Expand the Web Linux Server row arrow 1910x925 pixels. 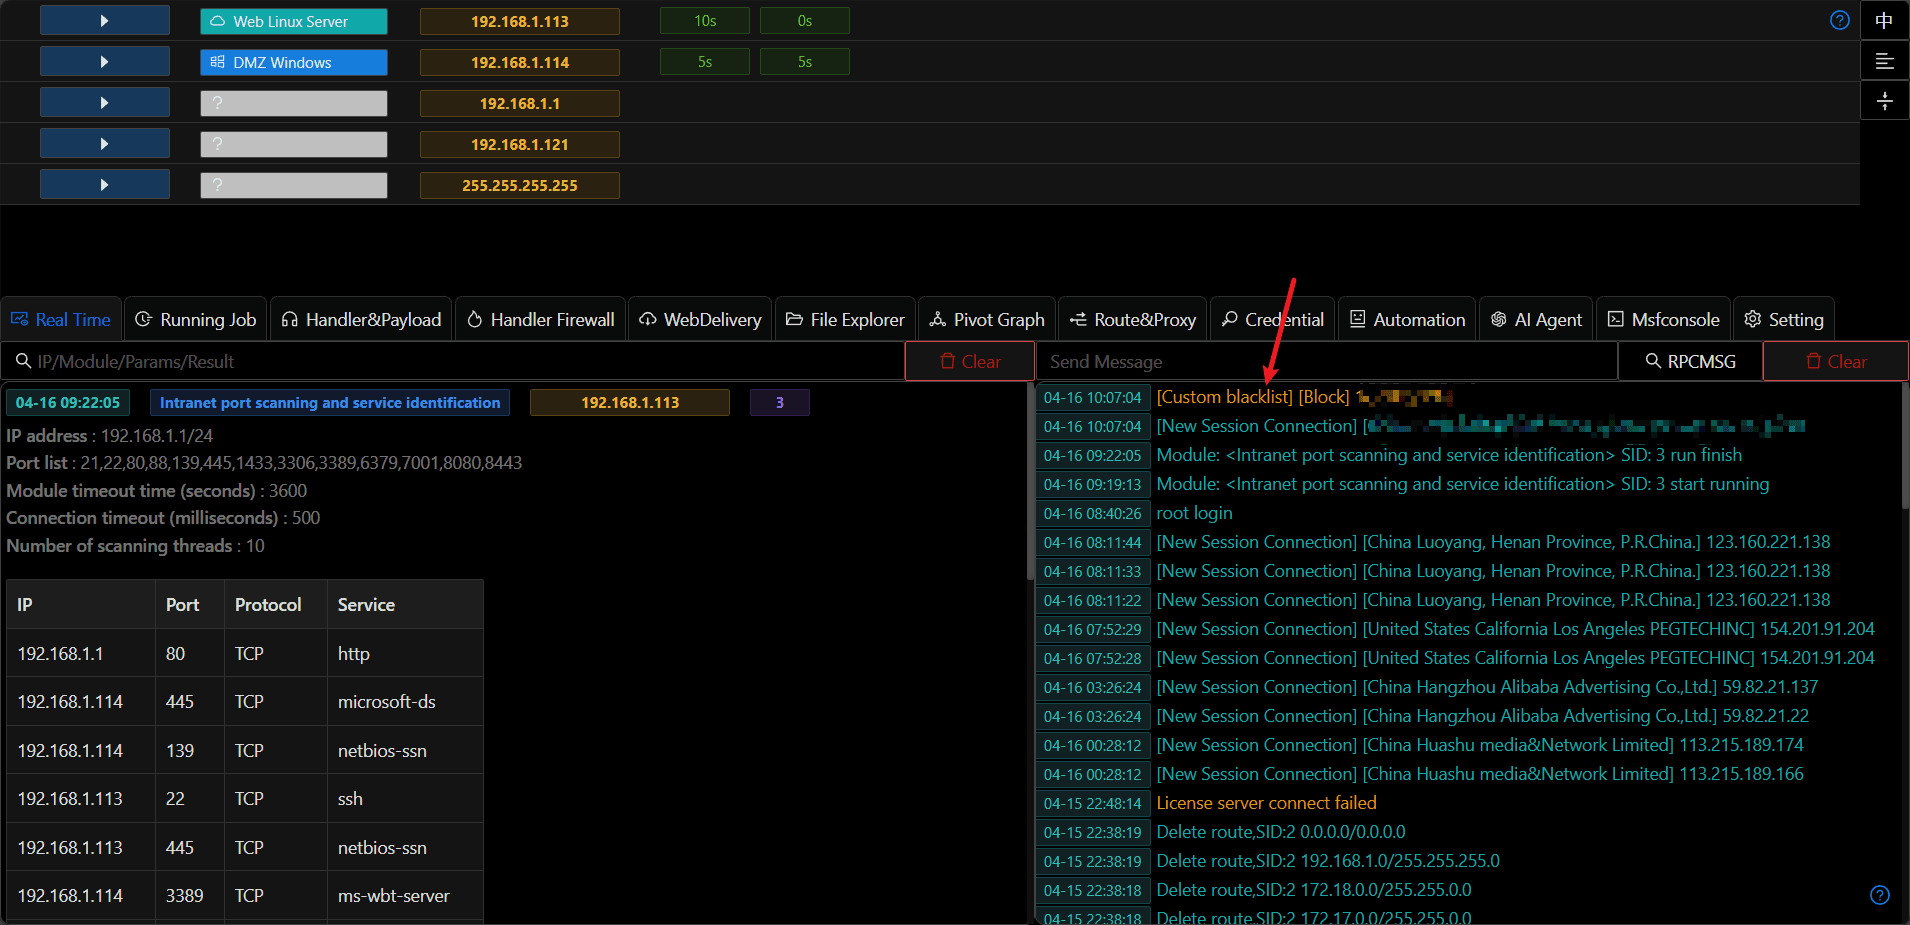[x=104, y=21]
